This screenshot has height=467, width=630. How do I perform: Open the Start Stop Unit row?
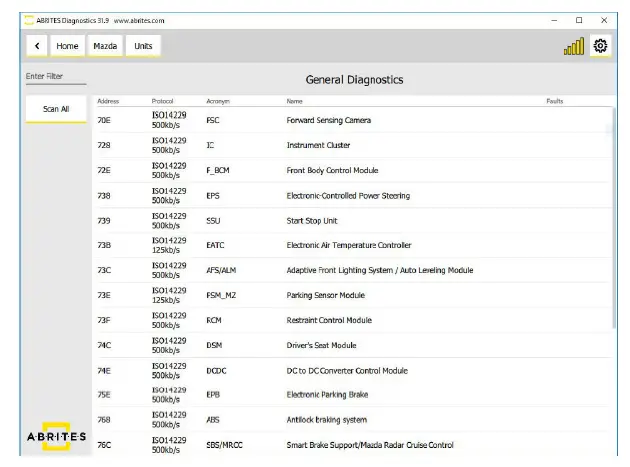click(354, 221)
